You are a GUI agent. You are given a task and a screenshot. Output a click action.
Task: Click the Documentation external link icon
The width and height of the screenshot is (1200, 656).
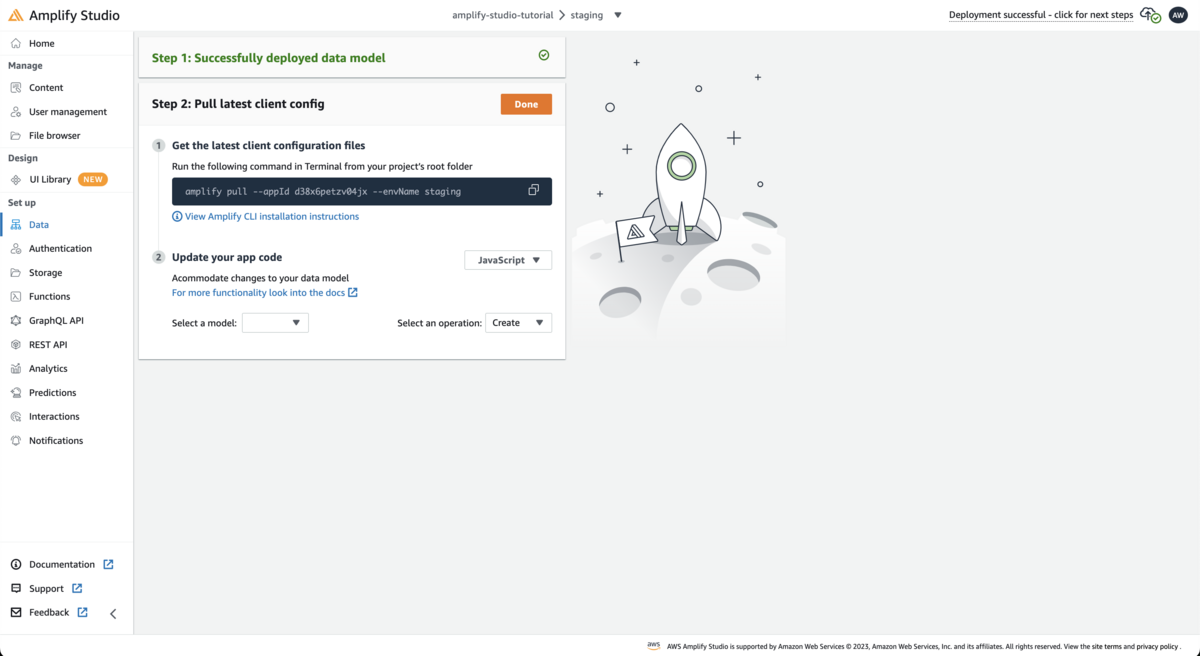pyautogui.click(x=108, y=564)
